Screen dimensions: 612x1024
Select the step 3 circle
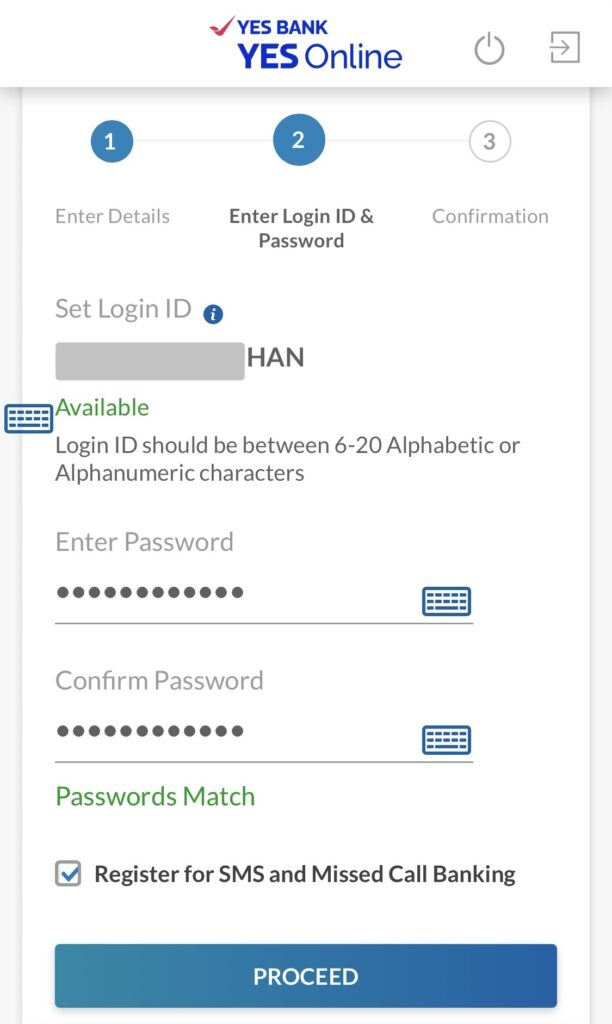(x=489, y=141)
